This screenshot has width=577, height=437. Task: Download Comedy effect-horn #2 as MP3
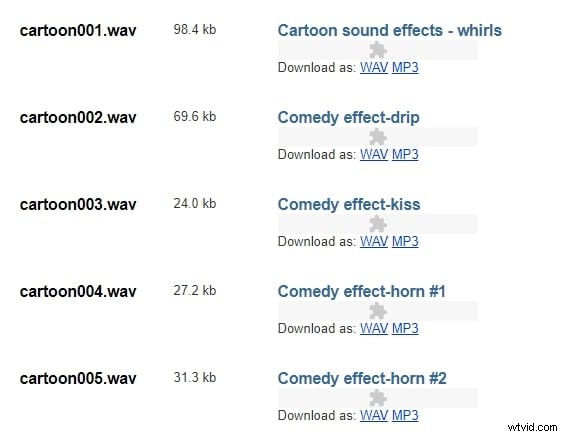tap(405, 415)
